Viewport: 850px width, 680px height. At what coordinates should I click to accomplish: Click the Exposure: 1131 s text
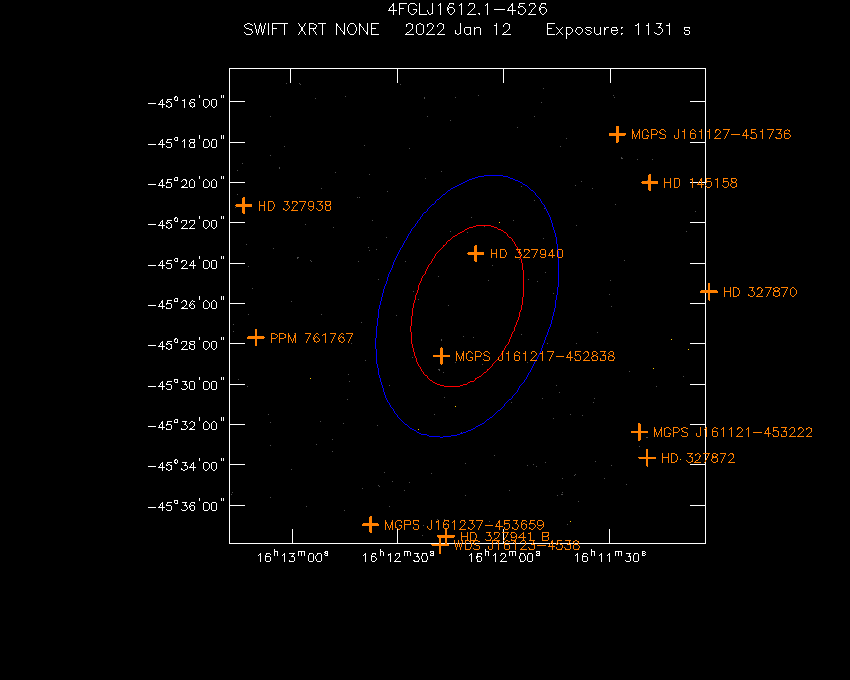pos(618,29)
